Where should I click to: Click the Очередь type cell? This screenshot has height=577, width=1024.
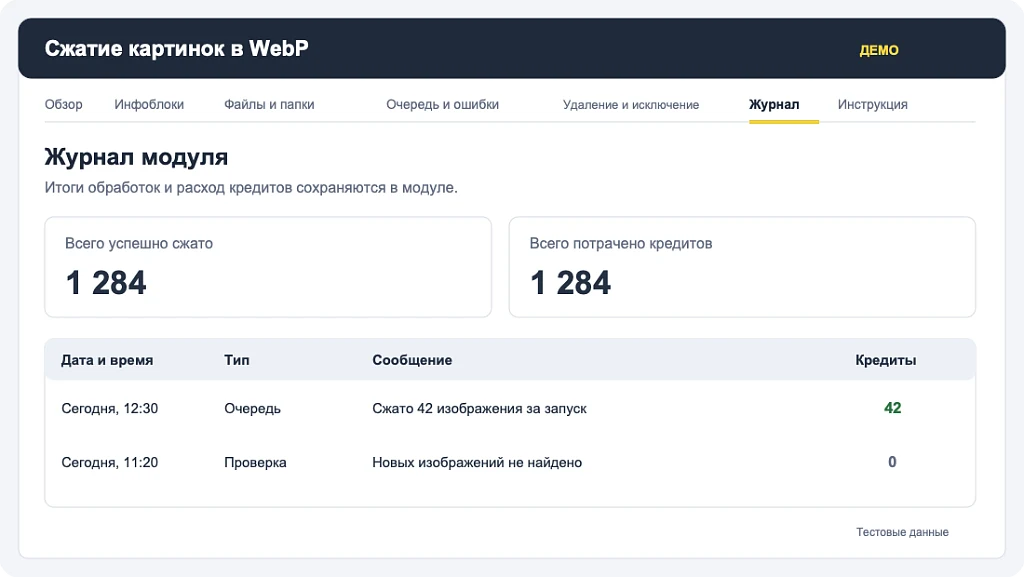click(252, 409)
